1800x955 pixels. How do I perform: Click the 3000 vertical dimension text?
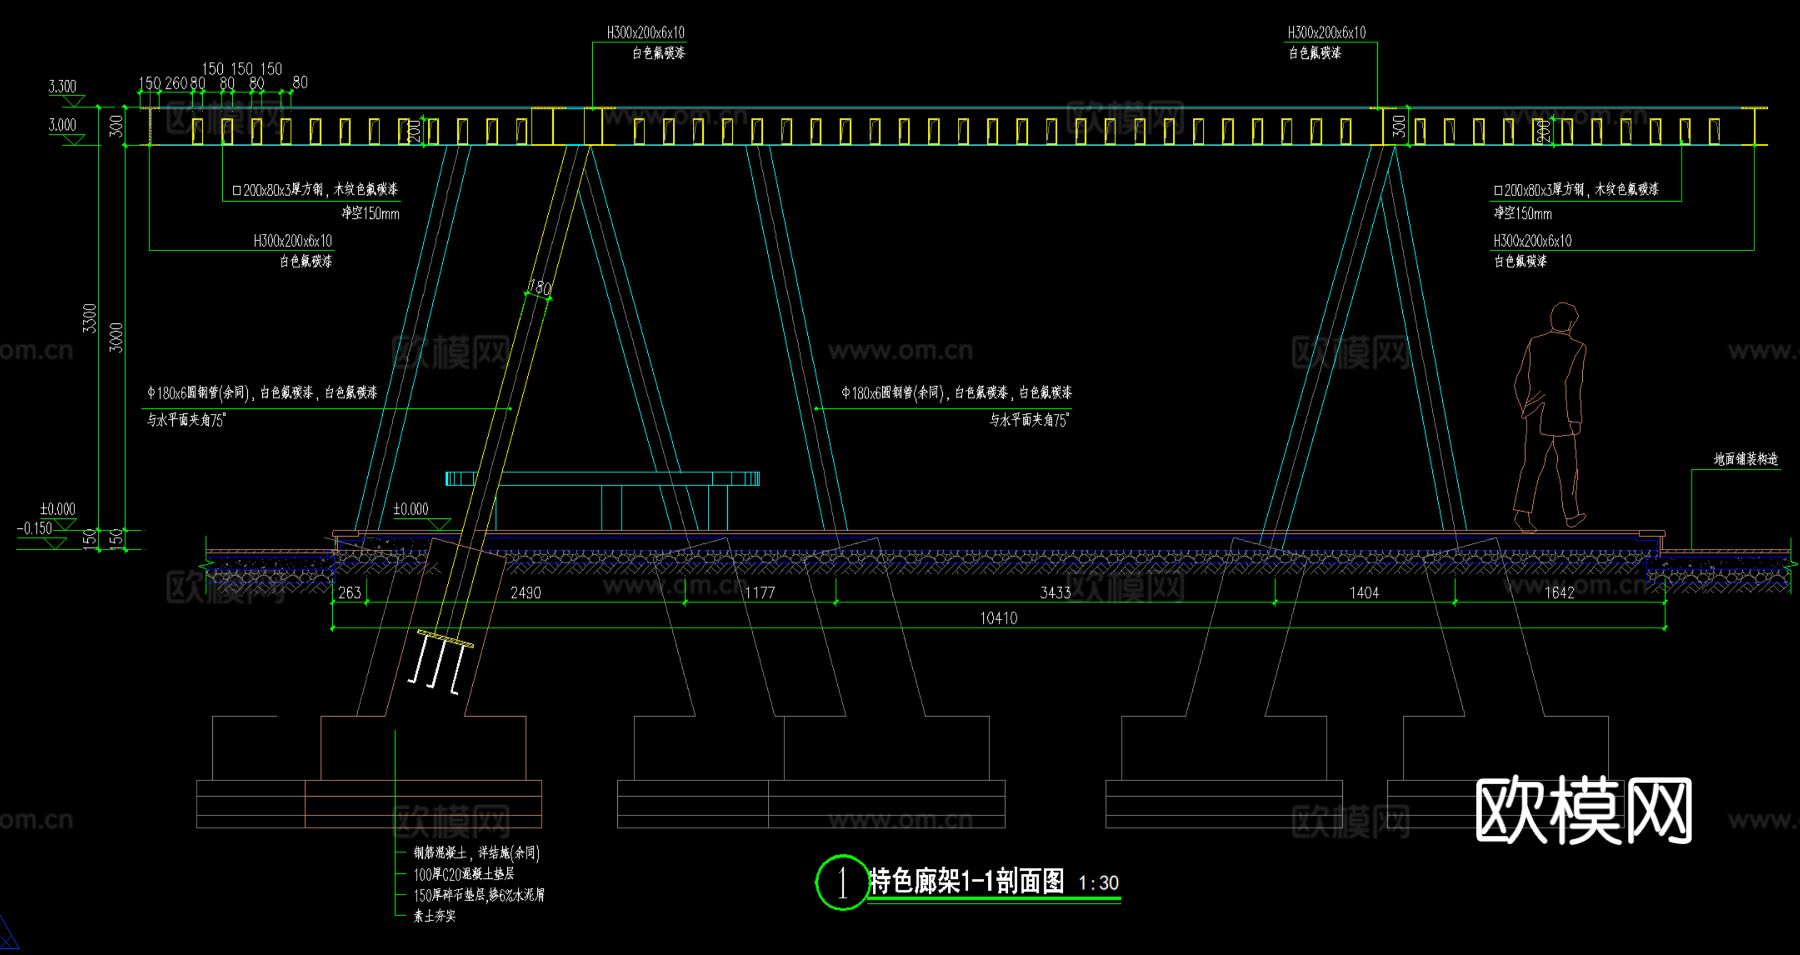pyautogui.click(x=116, y=337)
